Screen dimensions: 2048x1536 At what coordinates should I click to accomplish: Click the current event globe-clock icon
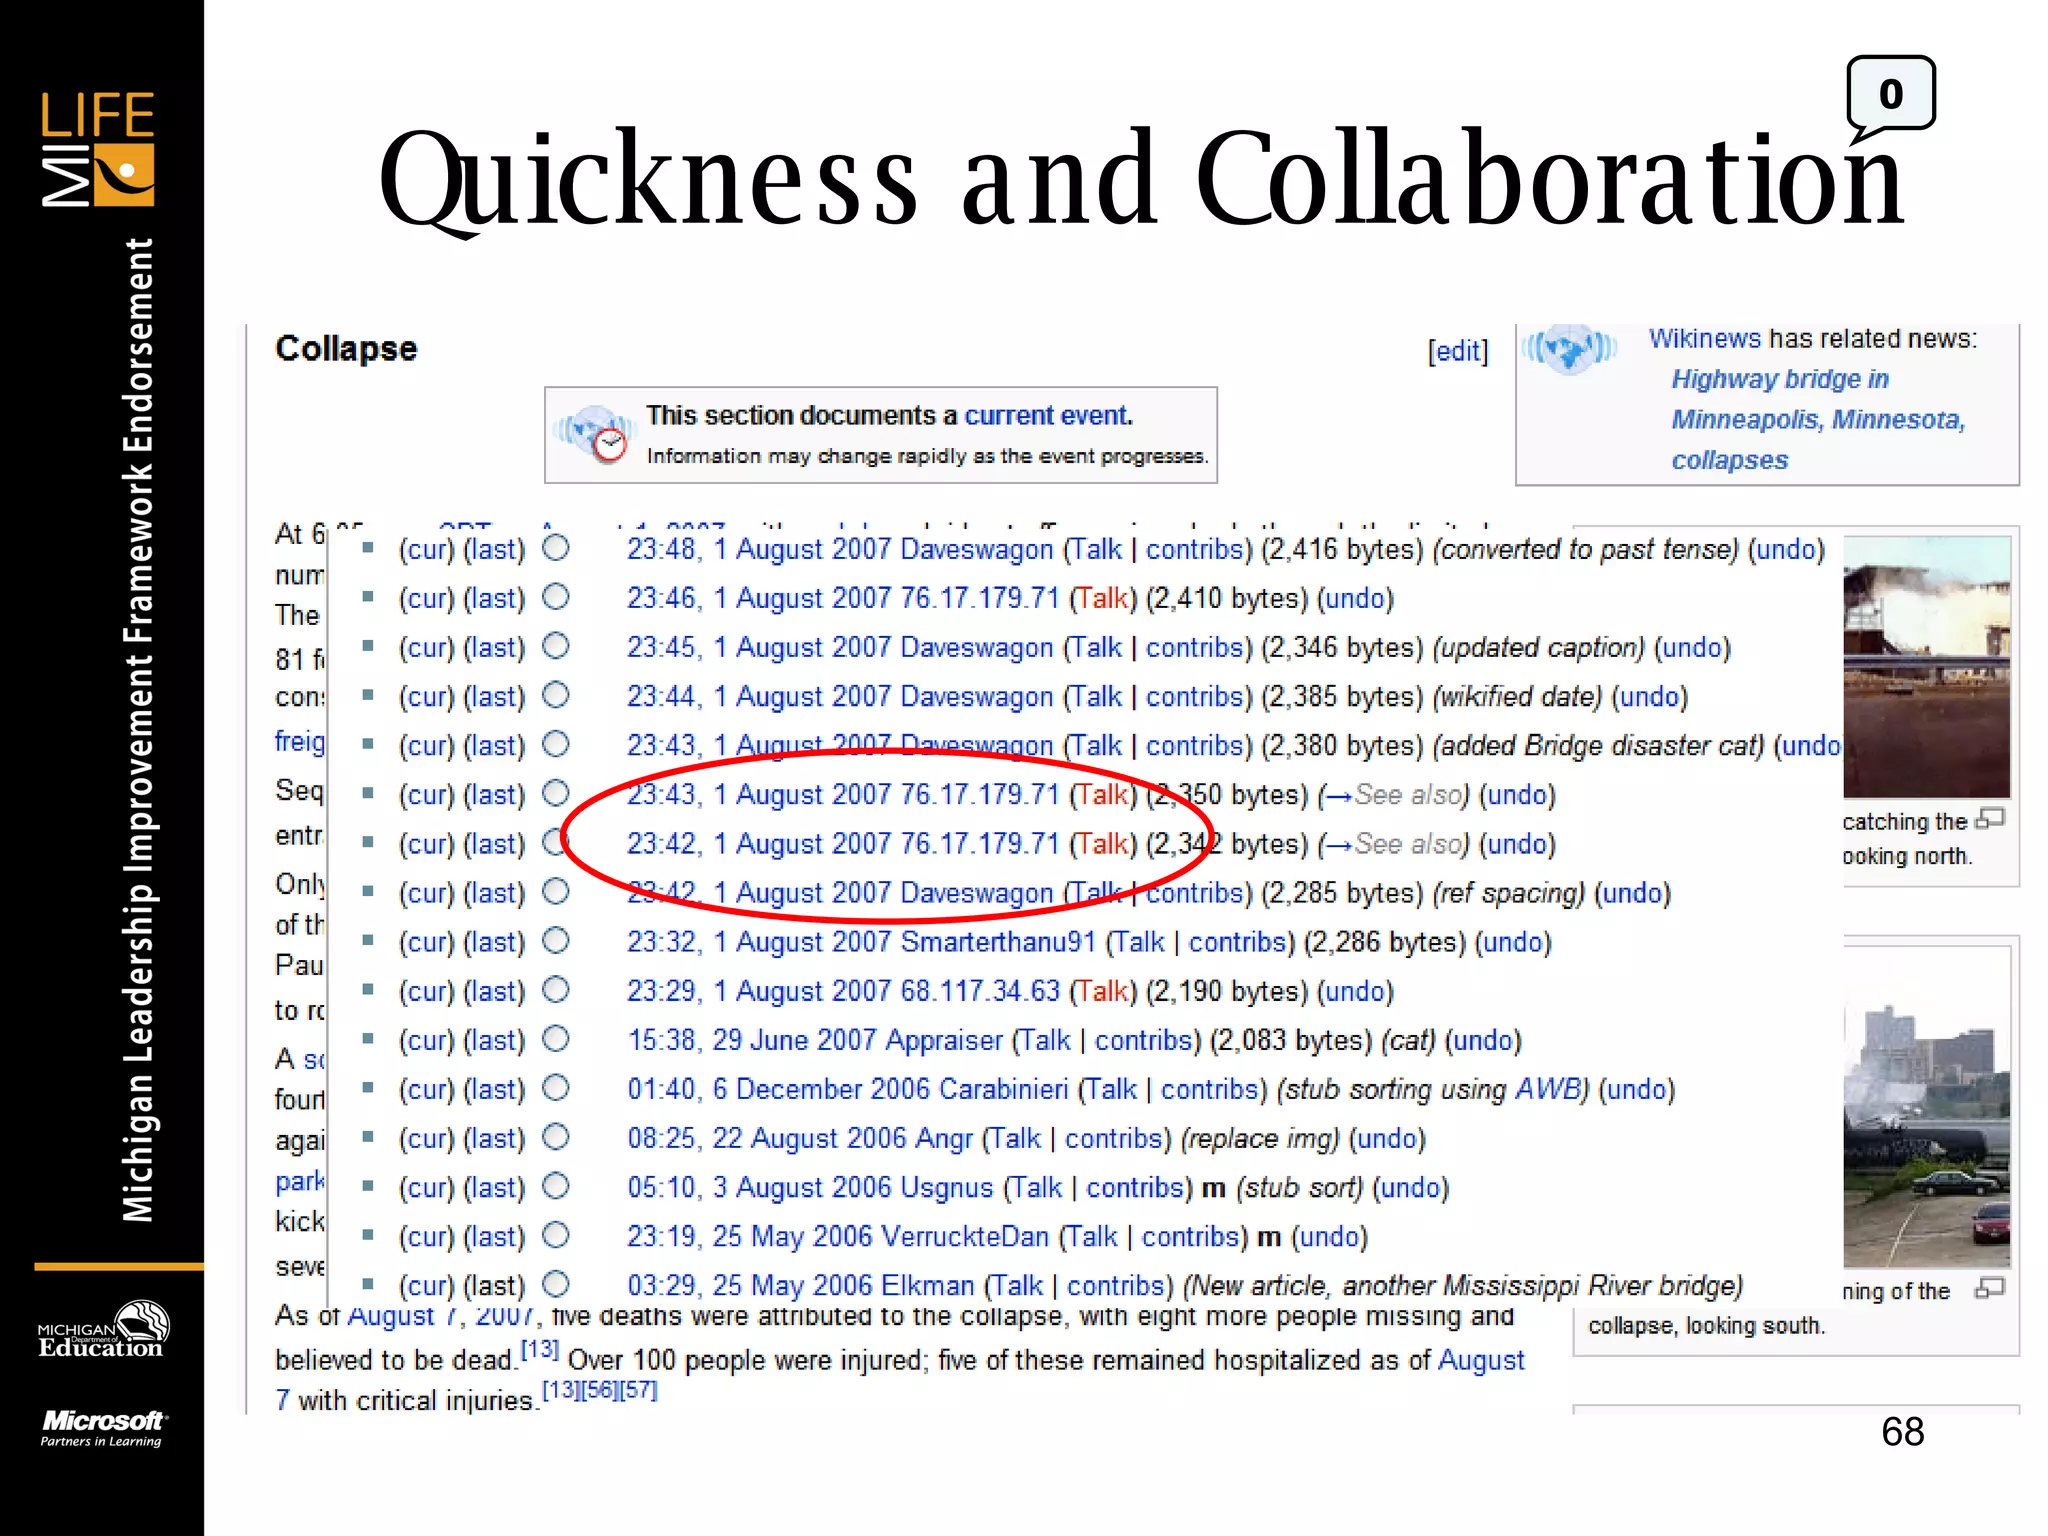pos(595,435)
